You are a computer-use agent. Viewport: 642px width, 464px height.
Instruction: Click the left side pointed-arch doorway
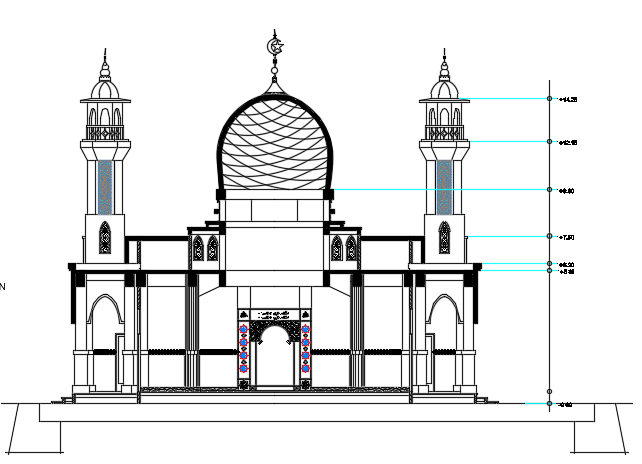[x=104, y=340]
